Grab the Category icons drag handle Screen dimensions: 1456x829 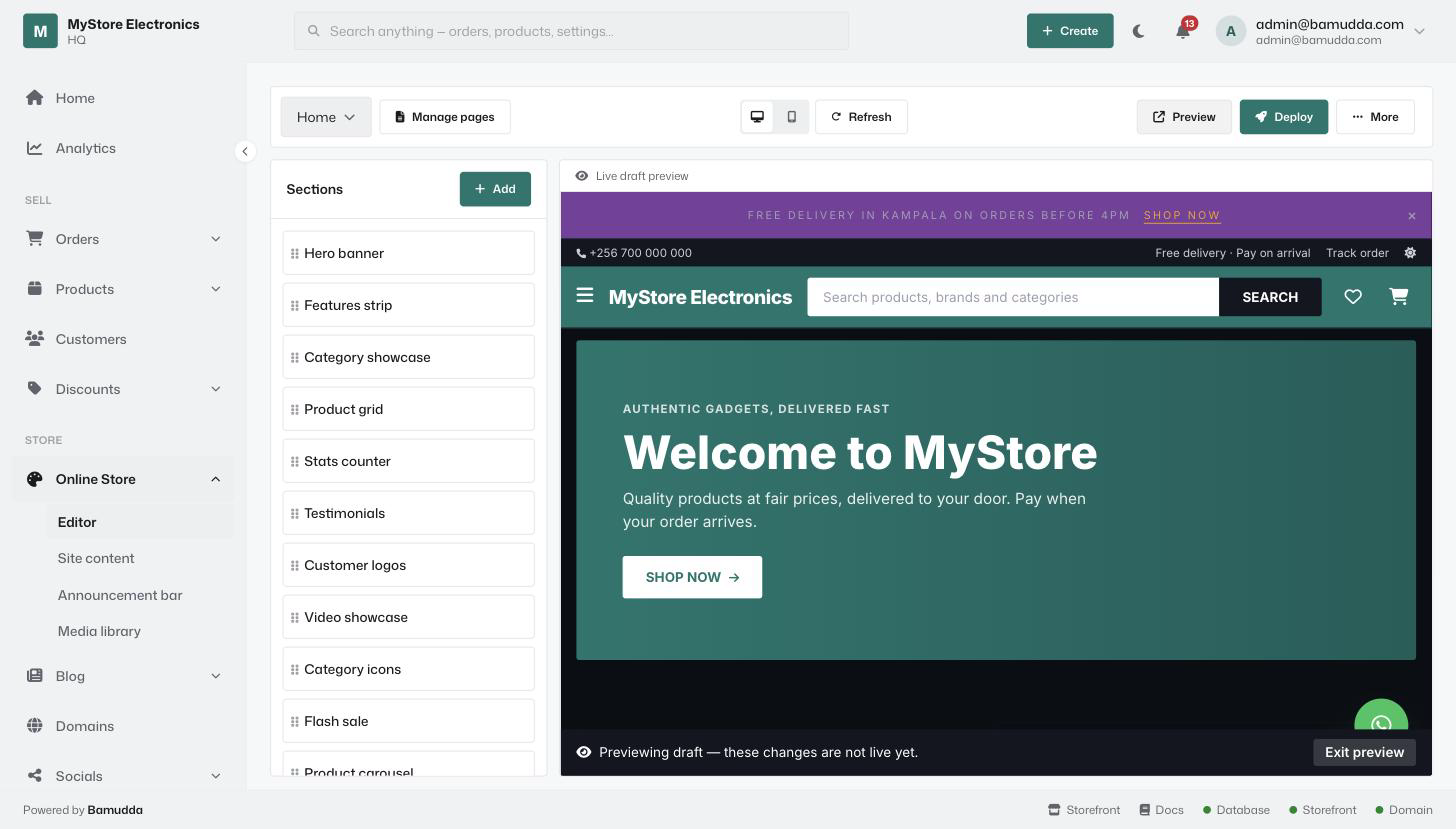click(x=295, y=669)
